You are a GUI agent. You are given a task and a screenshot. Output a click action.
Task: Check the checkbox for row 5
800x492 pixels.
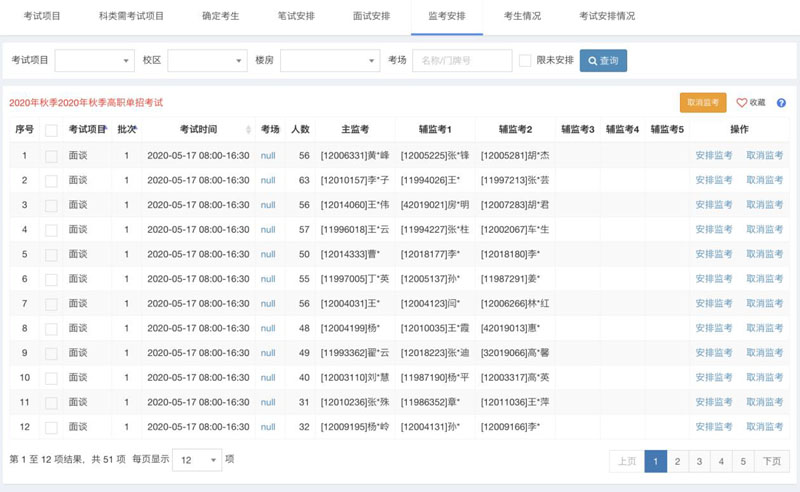click(51, 254)
